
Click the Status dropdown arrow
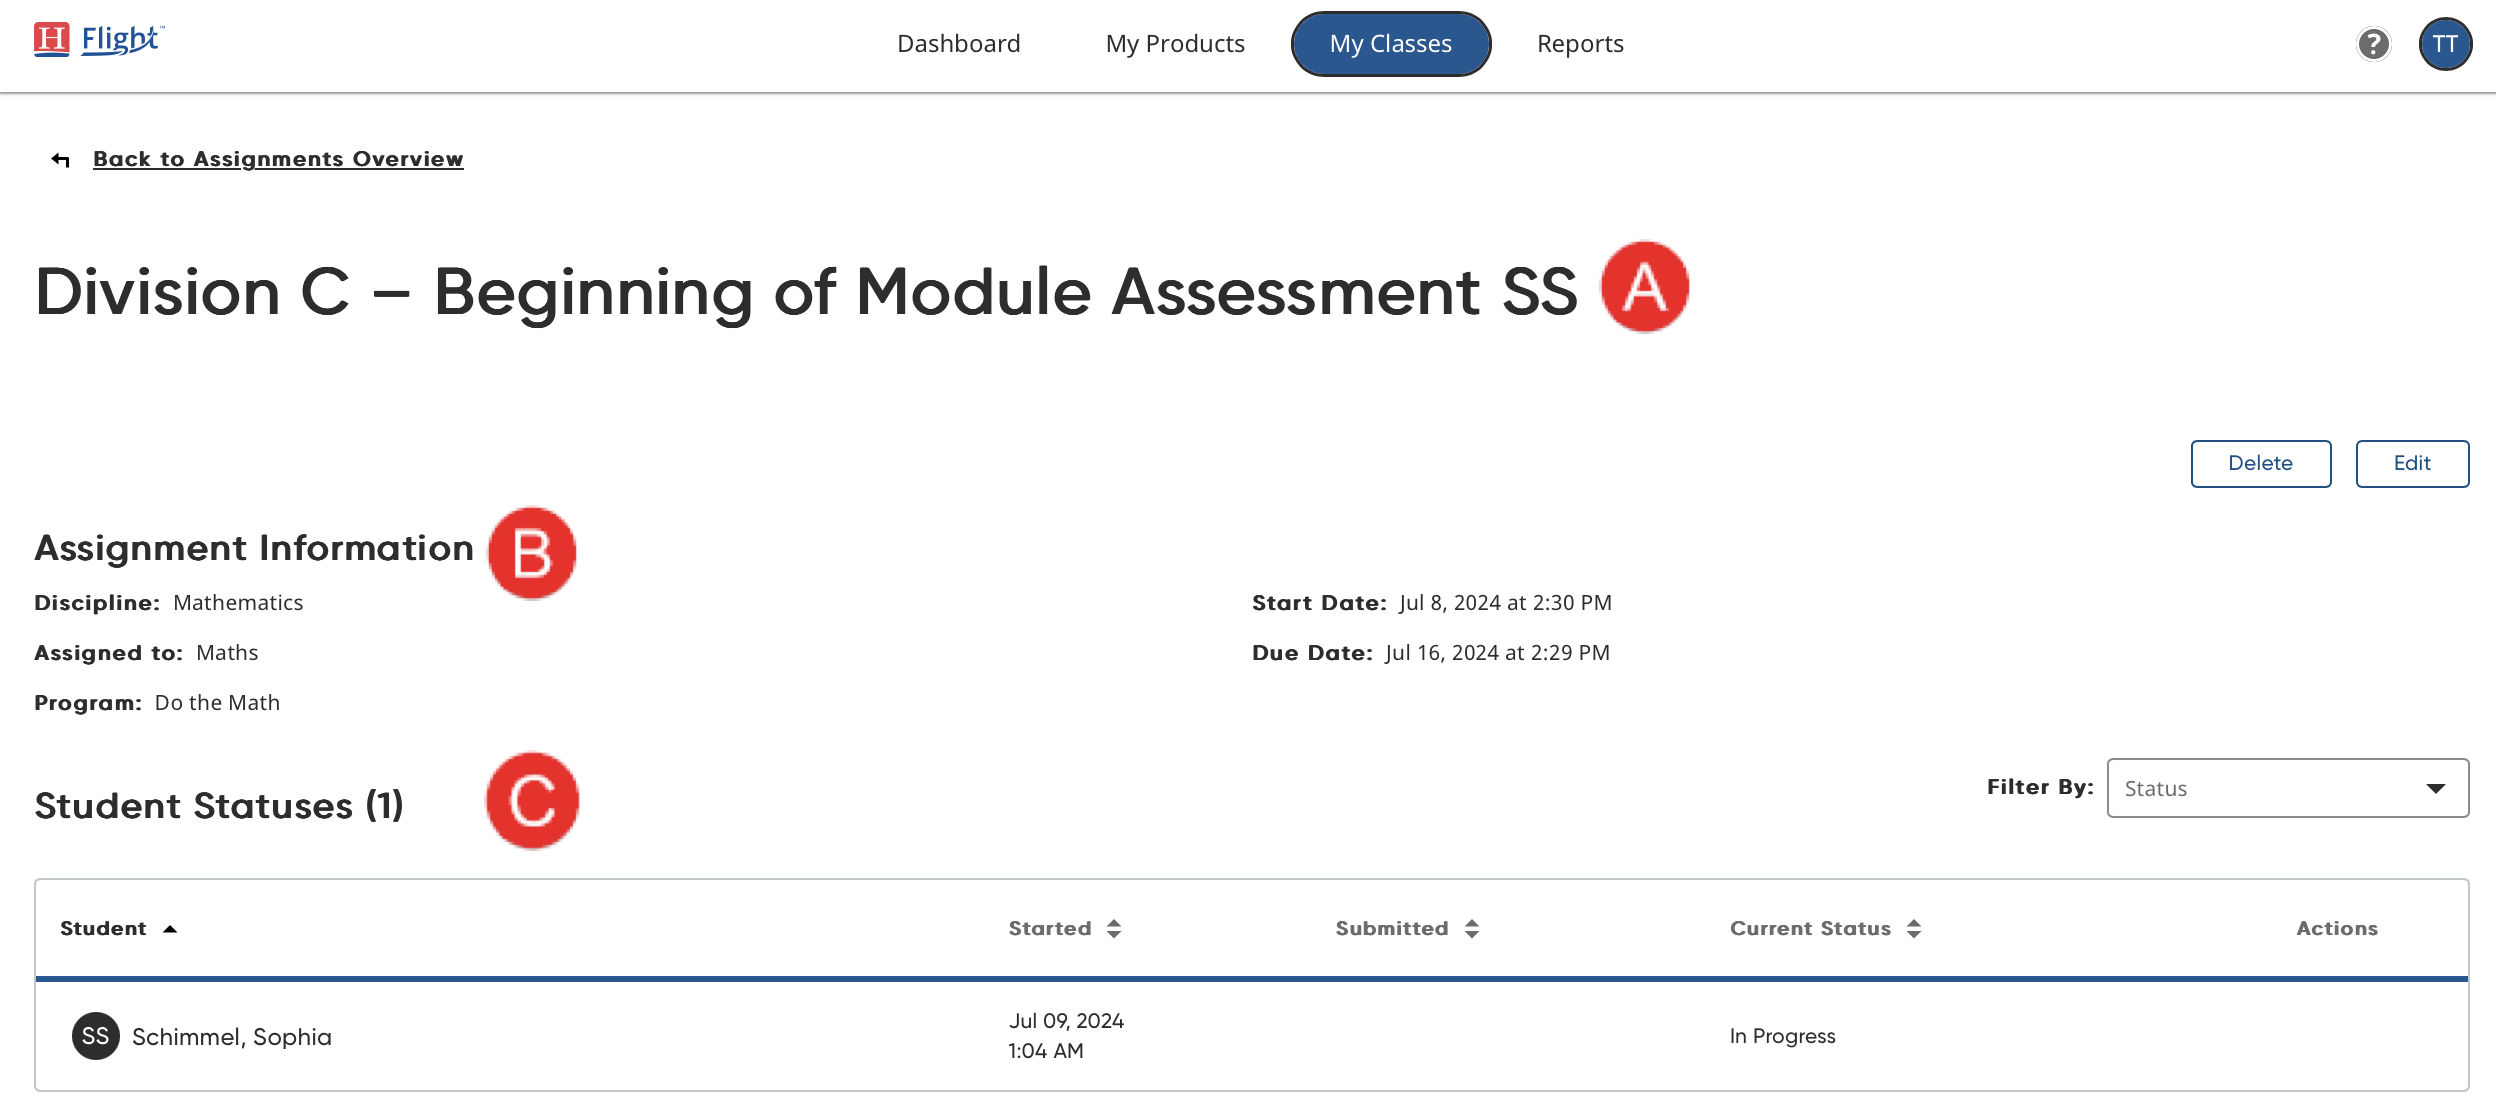tap(2436, 788)
